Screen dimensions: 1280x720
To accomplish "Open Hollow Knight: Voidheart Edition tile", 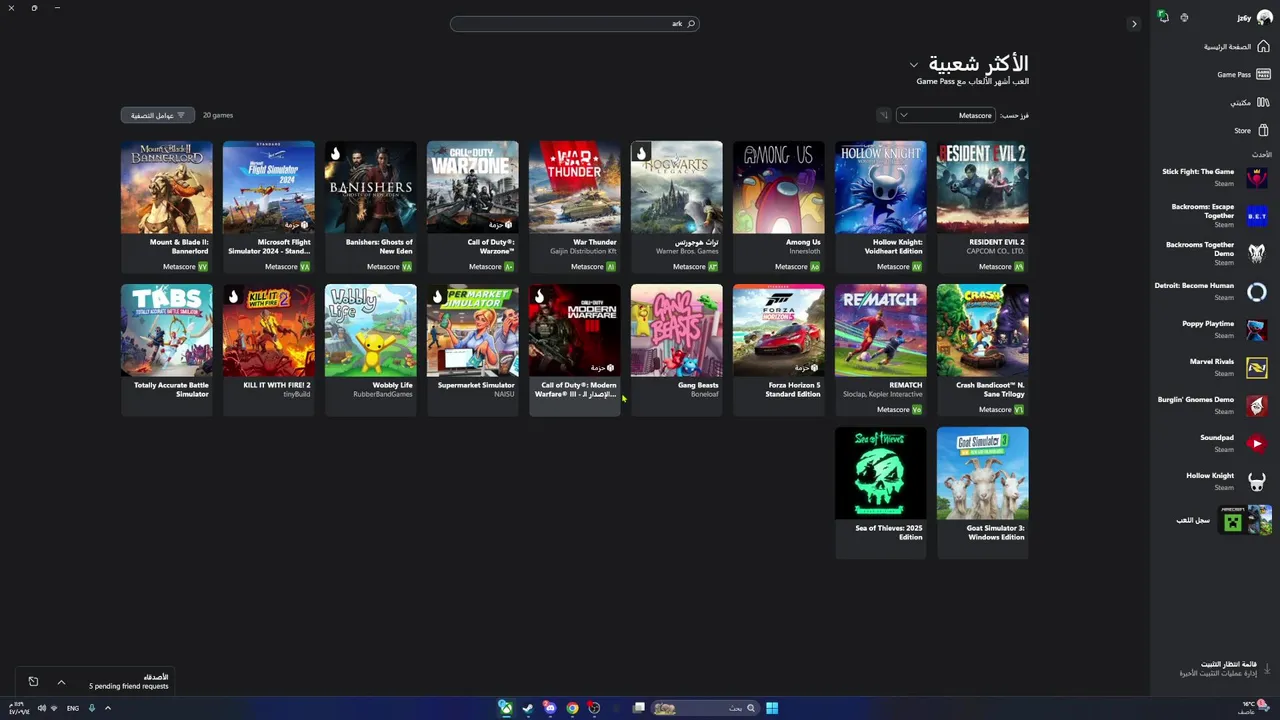I will pos(880,206).
